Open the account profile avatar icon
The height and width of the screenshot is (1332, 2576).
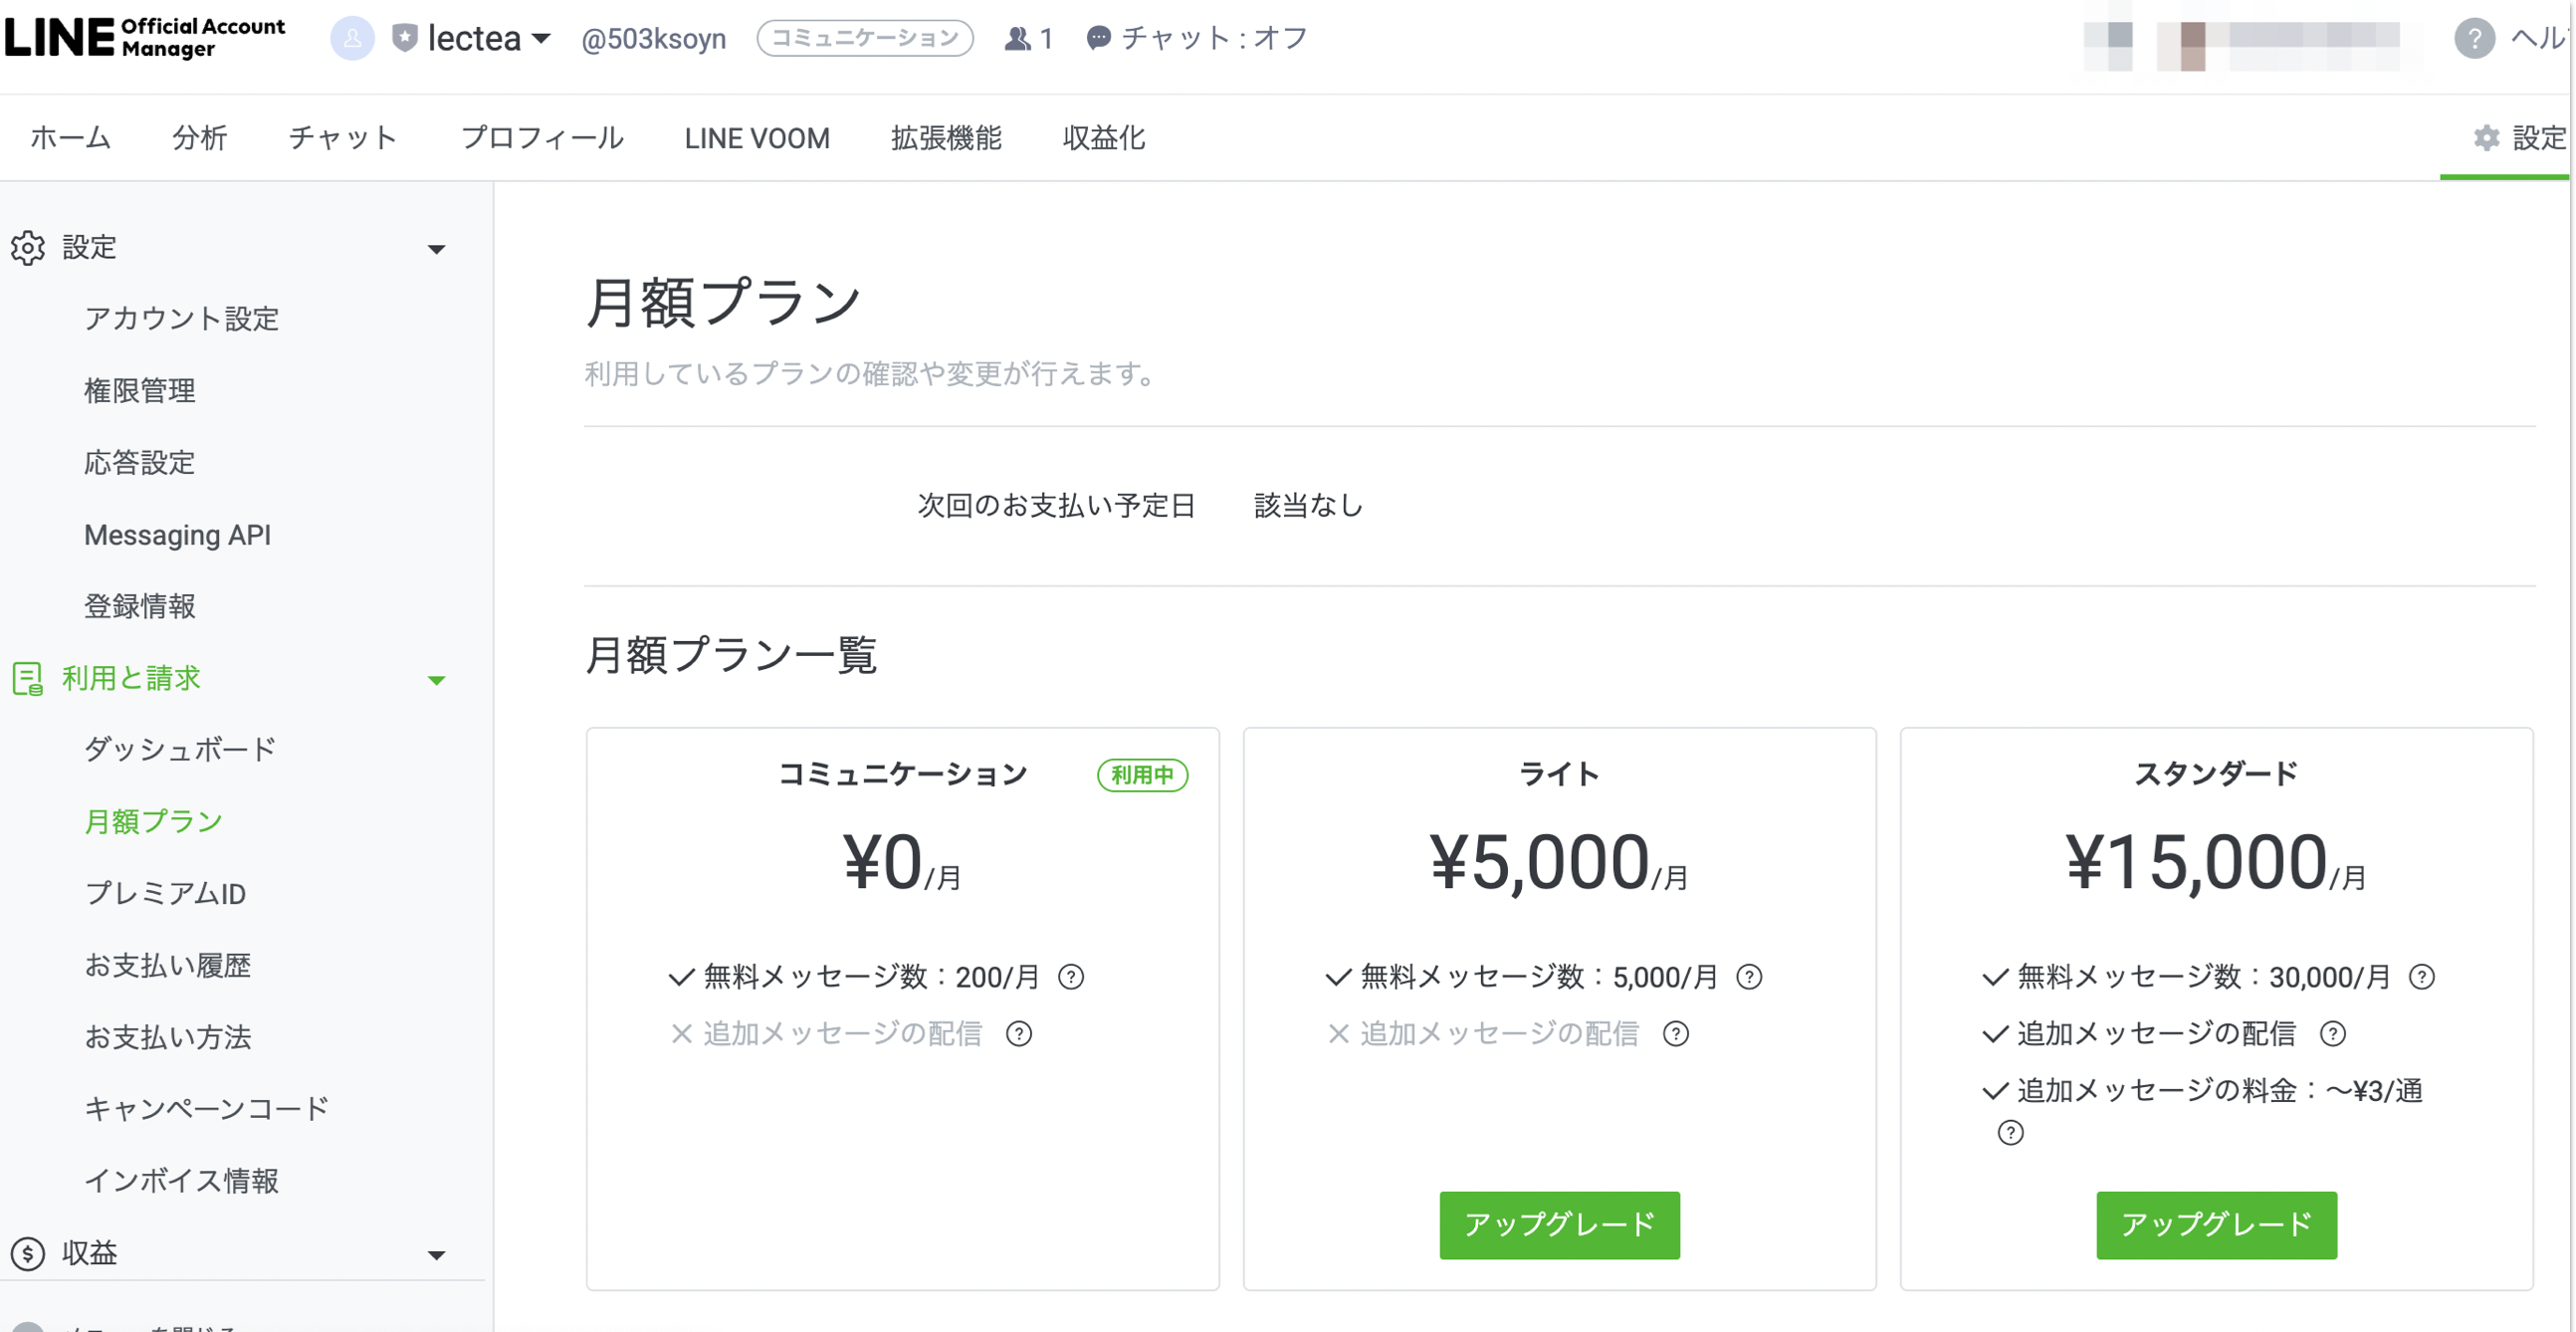(352, 38)
